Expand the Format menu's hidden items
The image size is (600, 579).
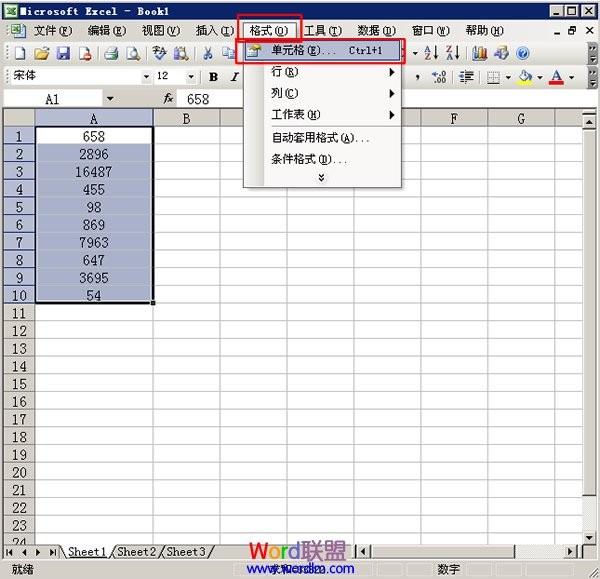[x=321, y=178]
